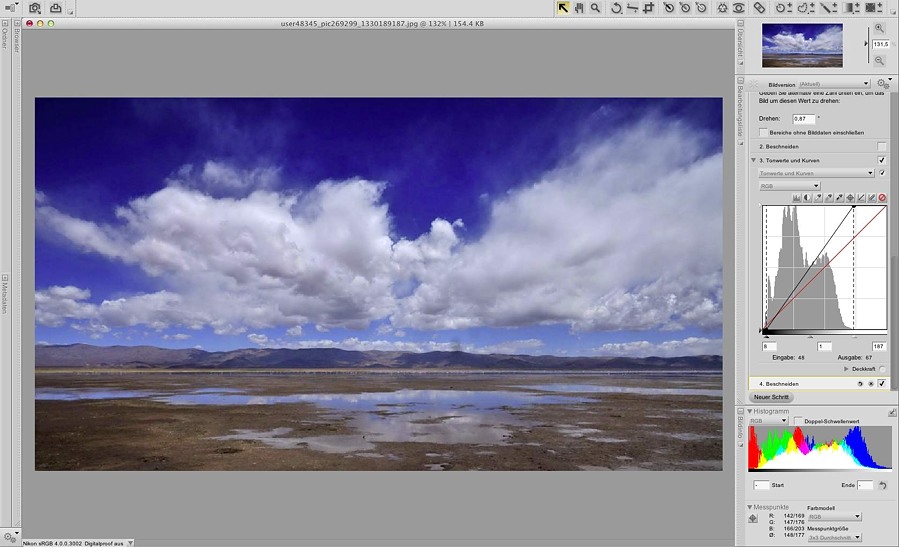The width and height of the screenshot is (899, 547).
Task: Select the fill/remove selection tool
Action: click(x=874, y=8)
